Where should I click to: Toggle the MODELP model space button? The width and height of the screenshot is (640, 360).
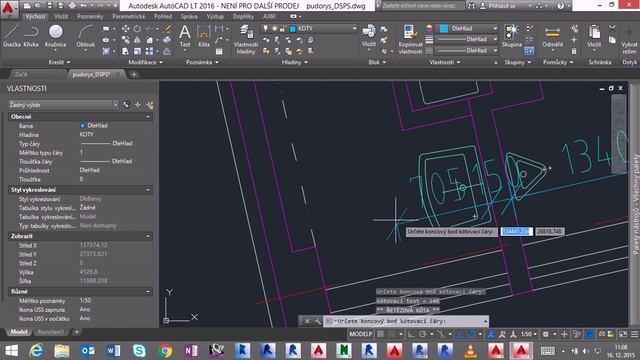click(360, 334)
